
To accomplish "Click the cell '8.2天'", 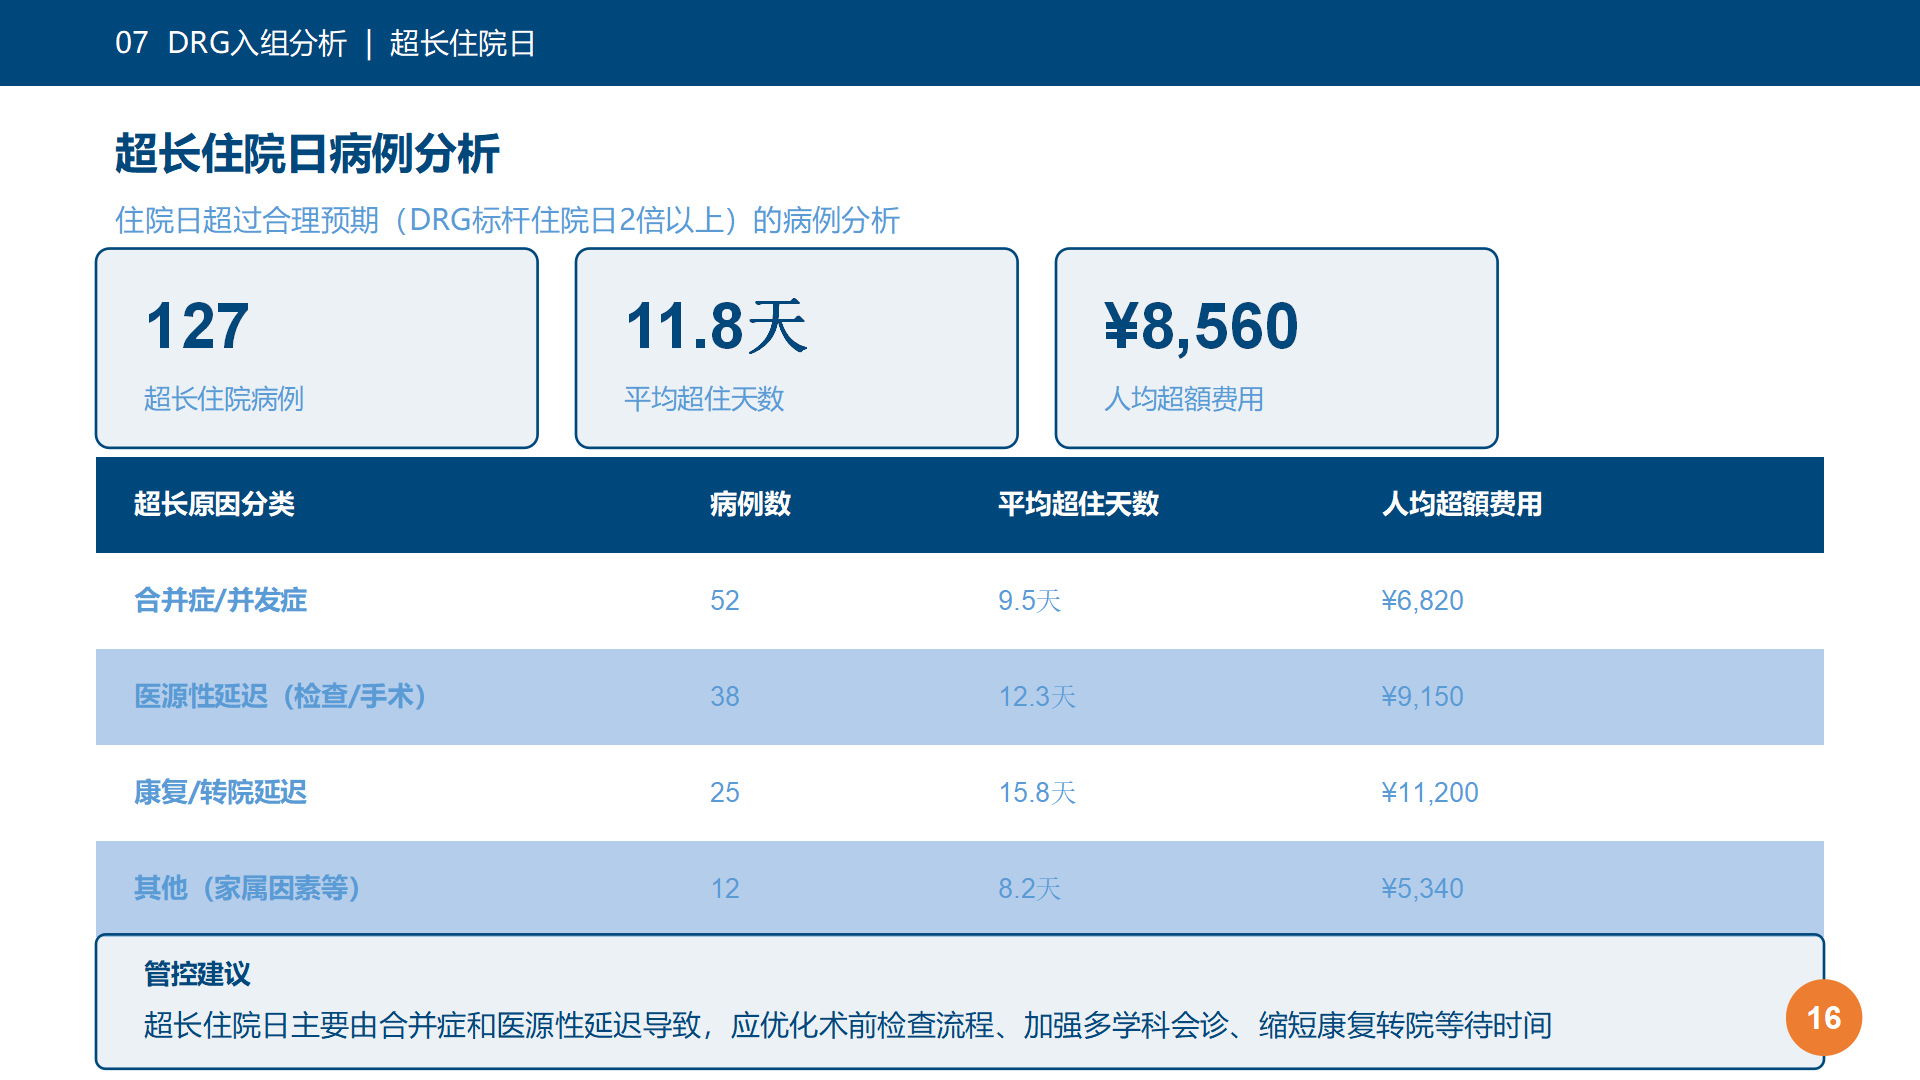I will [x=1029, y=888].
